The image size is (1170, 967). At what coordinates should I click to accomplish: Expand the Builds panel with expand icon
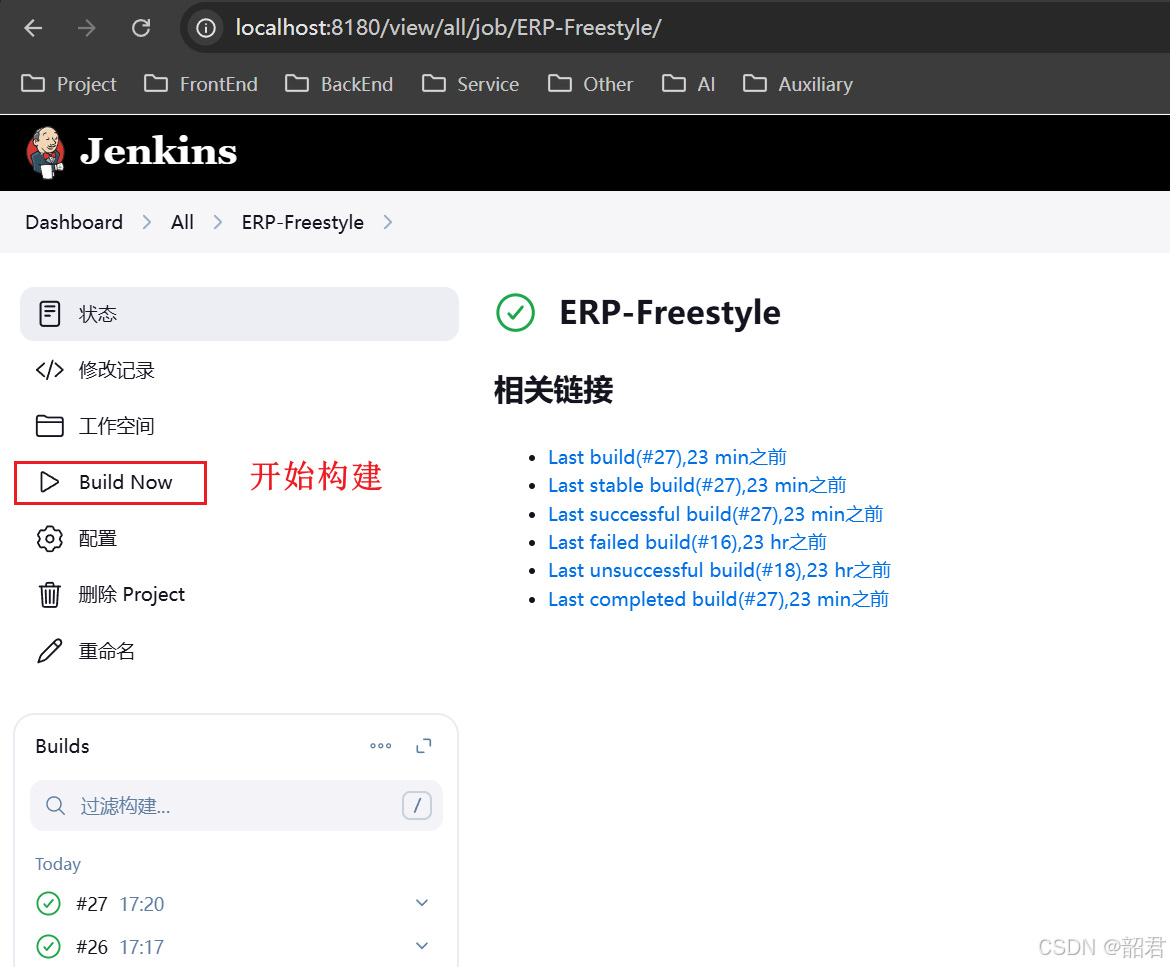point(424,745)
